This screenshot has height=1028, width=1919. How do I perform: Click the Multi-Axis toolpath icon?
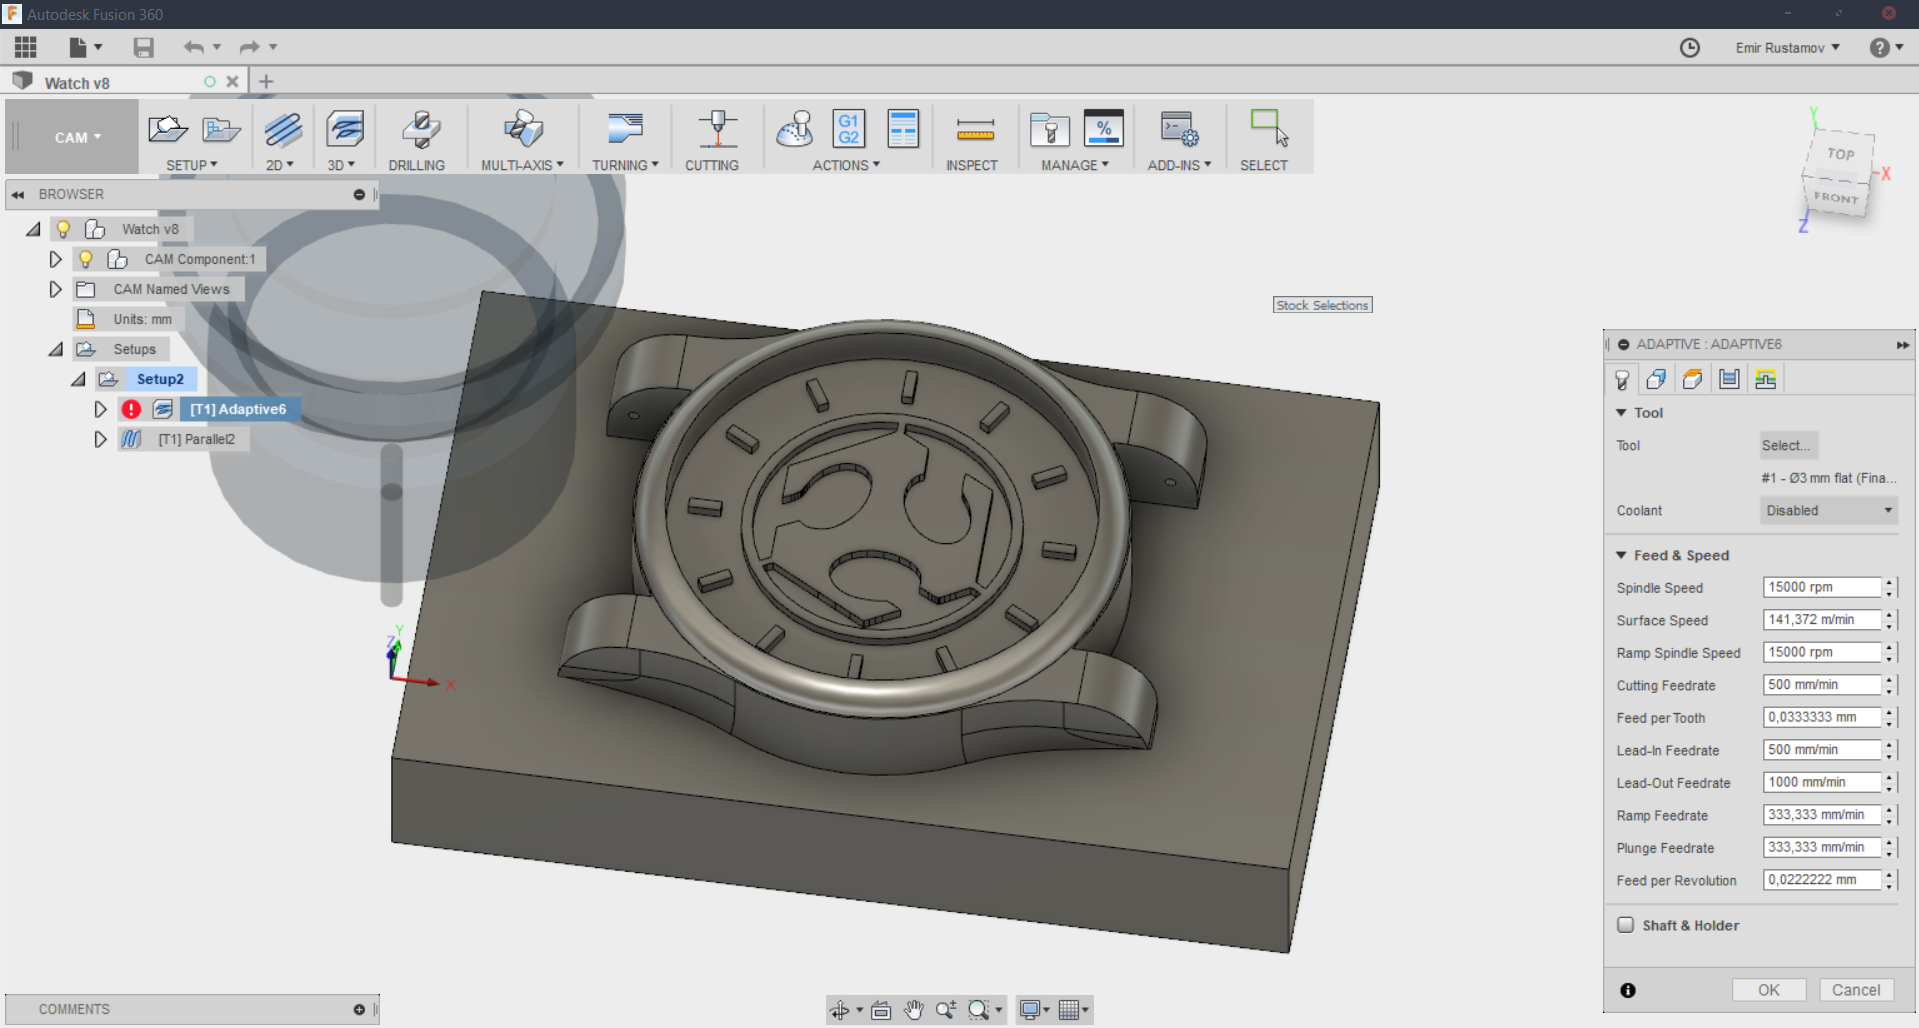(x=523, y=129)
